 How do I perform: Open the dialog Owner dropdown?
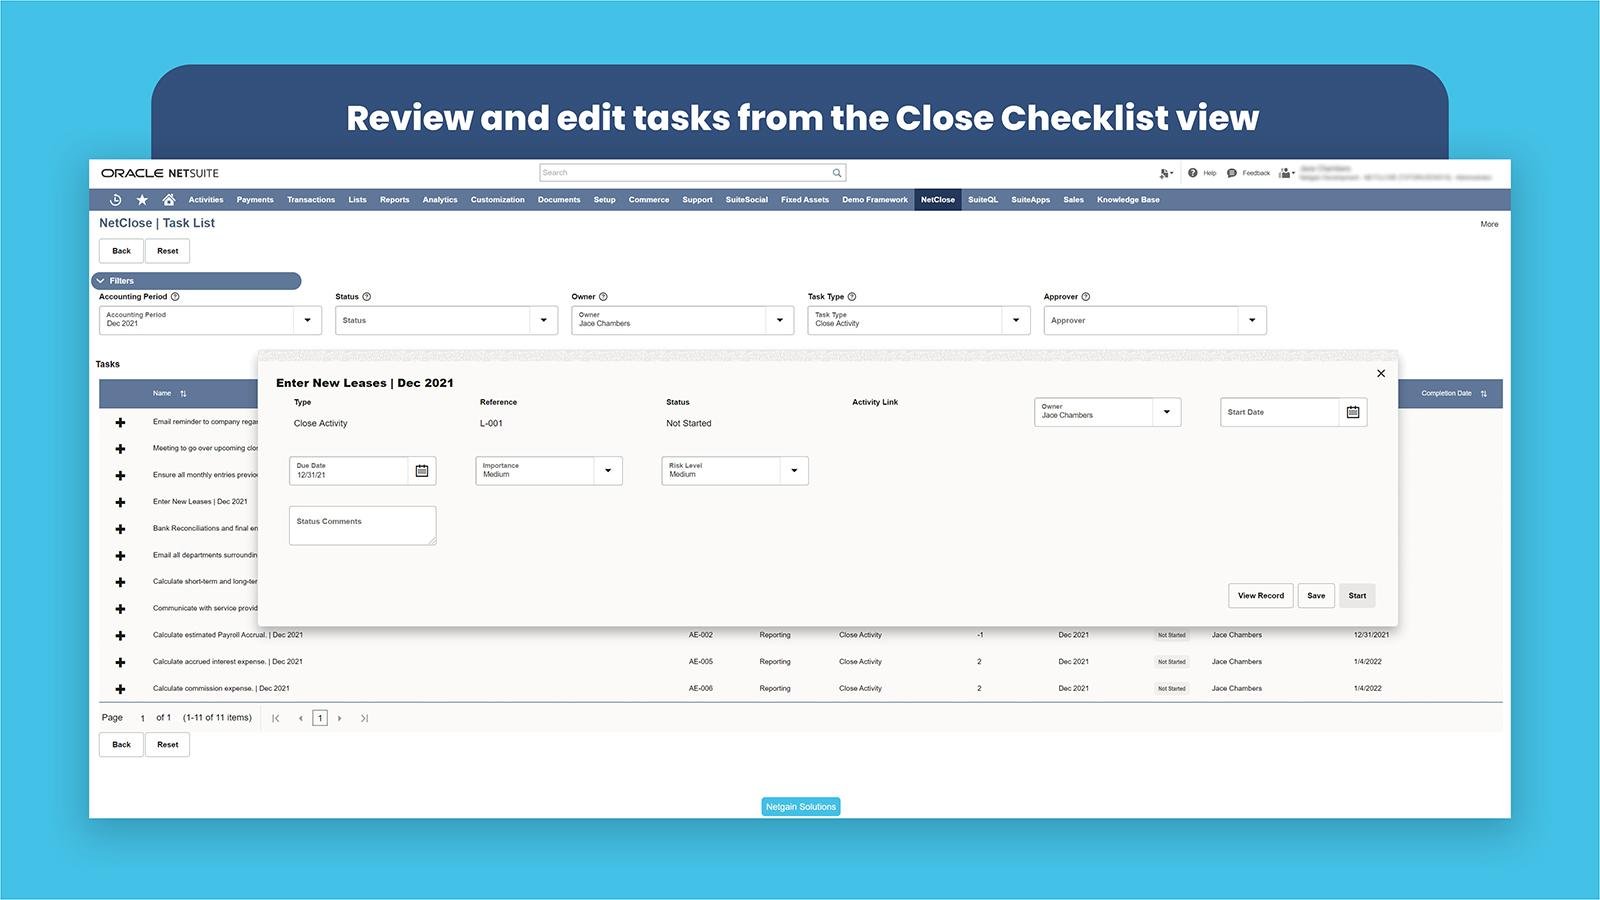(x=1167, y=412)
